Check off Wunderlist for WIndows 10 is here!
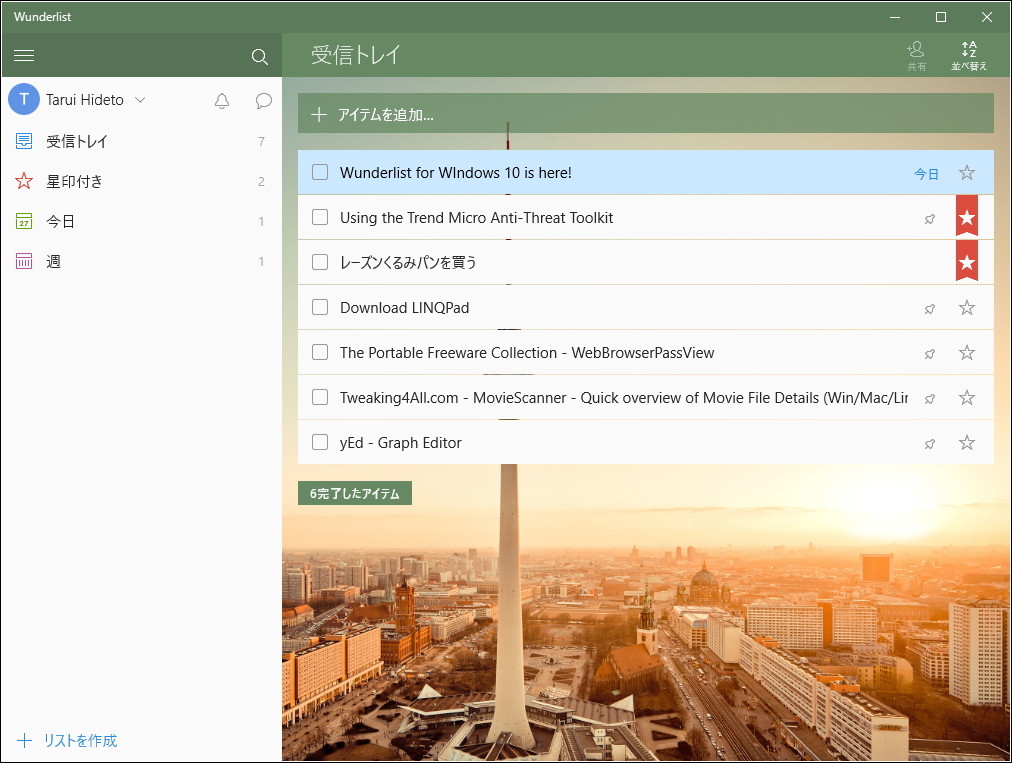 pos(320,172)
